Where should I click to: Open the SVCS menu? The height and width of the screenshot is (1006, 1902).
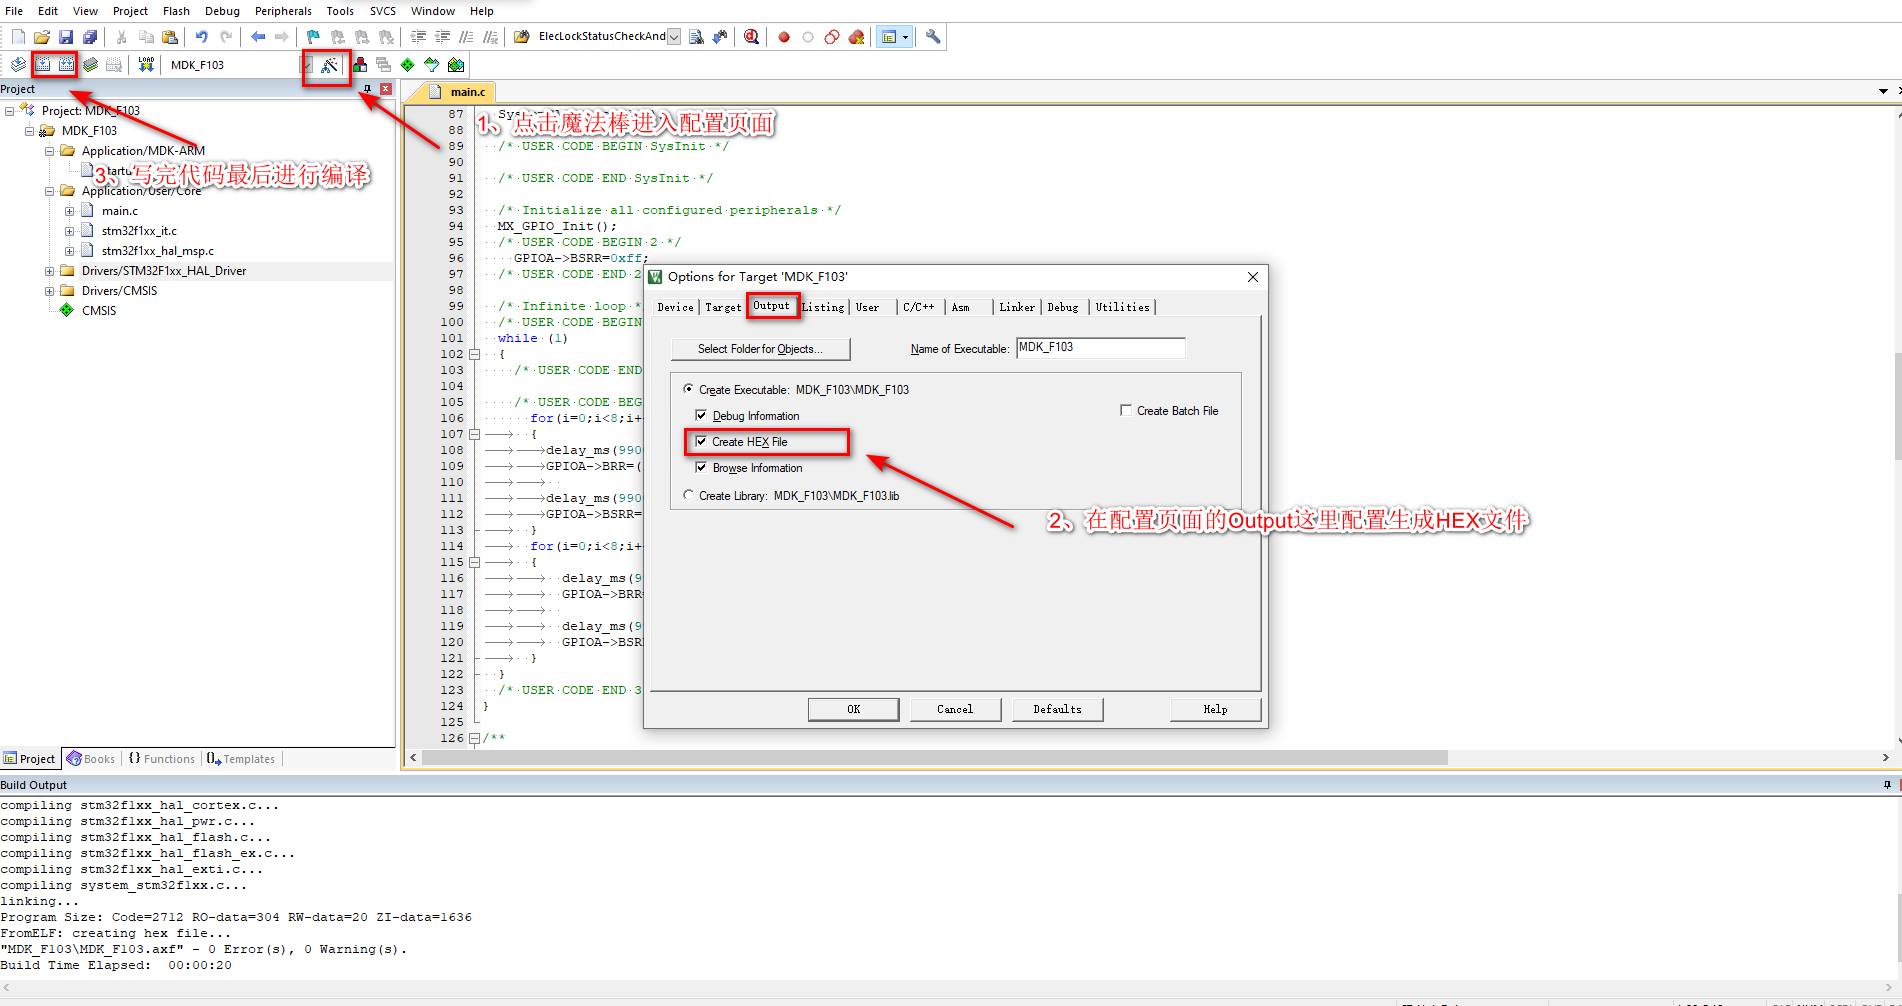[x=383, y=11]
